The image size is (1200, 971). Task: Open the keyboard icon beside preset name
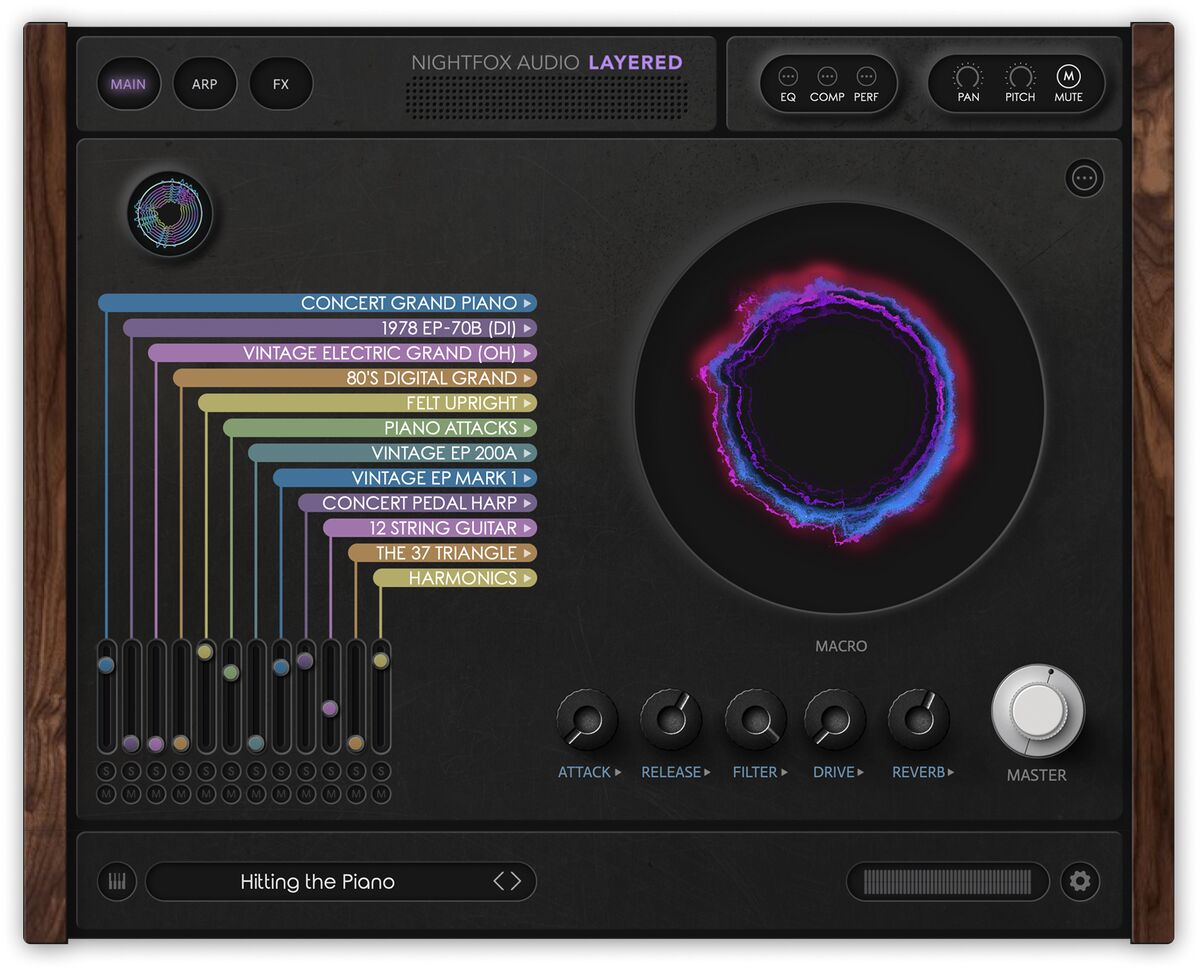[x=117, y=882]
